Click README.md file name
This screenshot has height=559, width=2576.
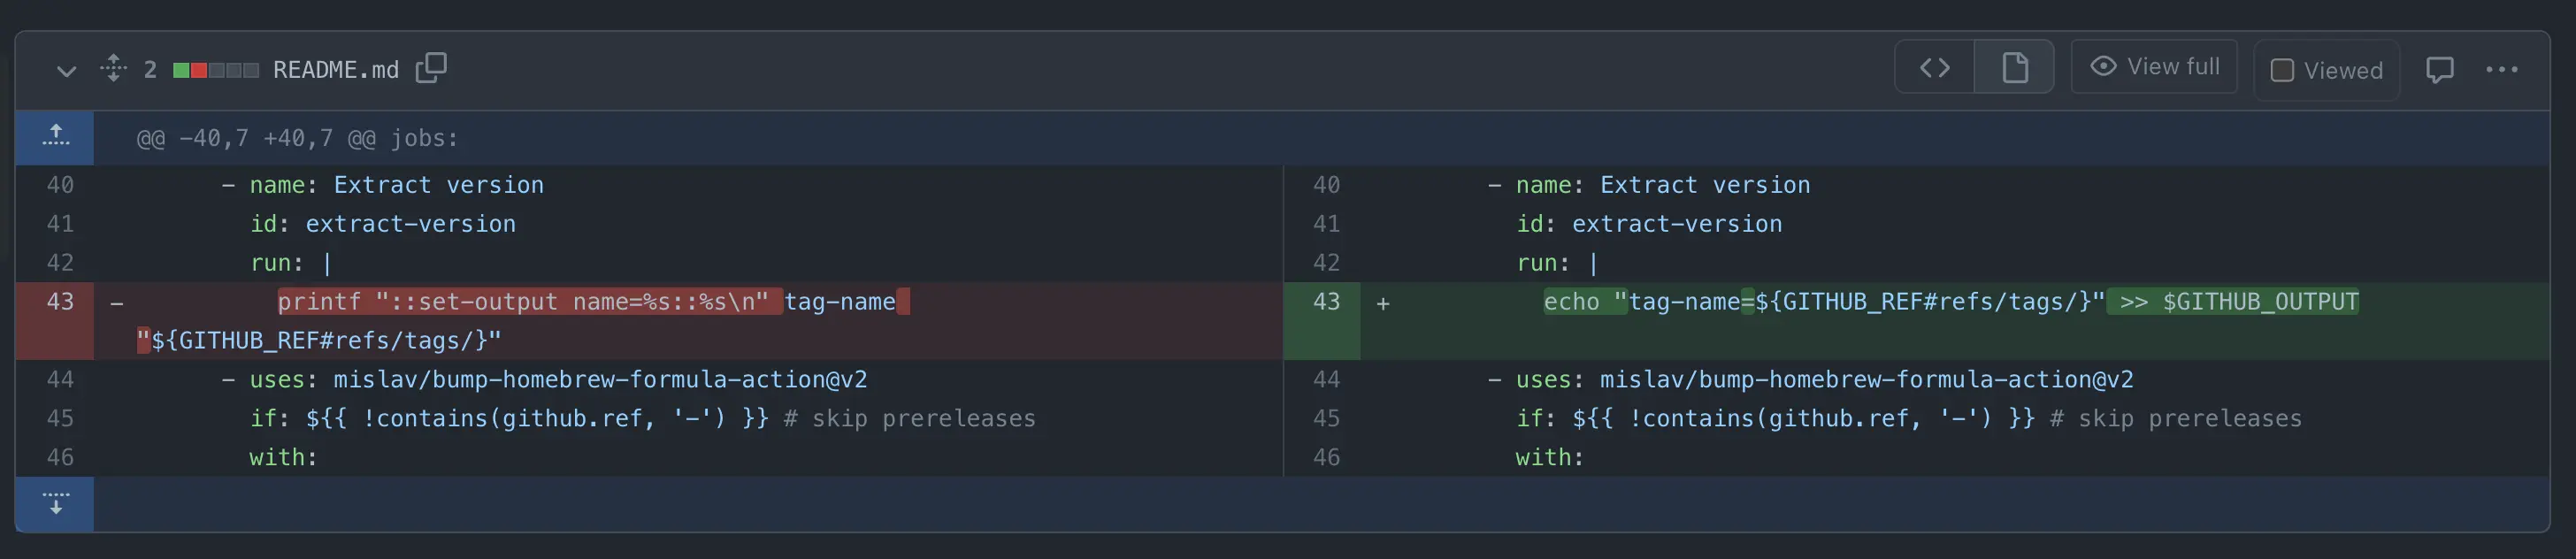click(x=336, y=70)
